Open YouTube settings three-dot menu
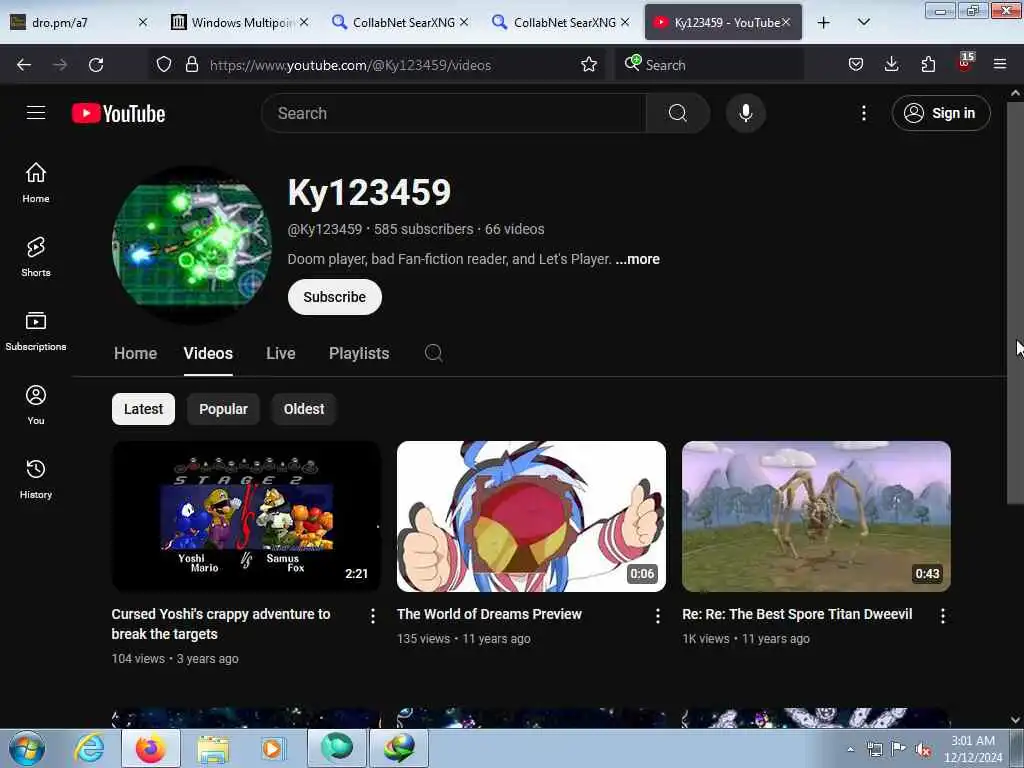 pos(863,113)
